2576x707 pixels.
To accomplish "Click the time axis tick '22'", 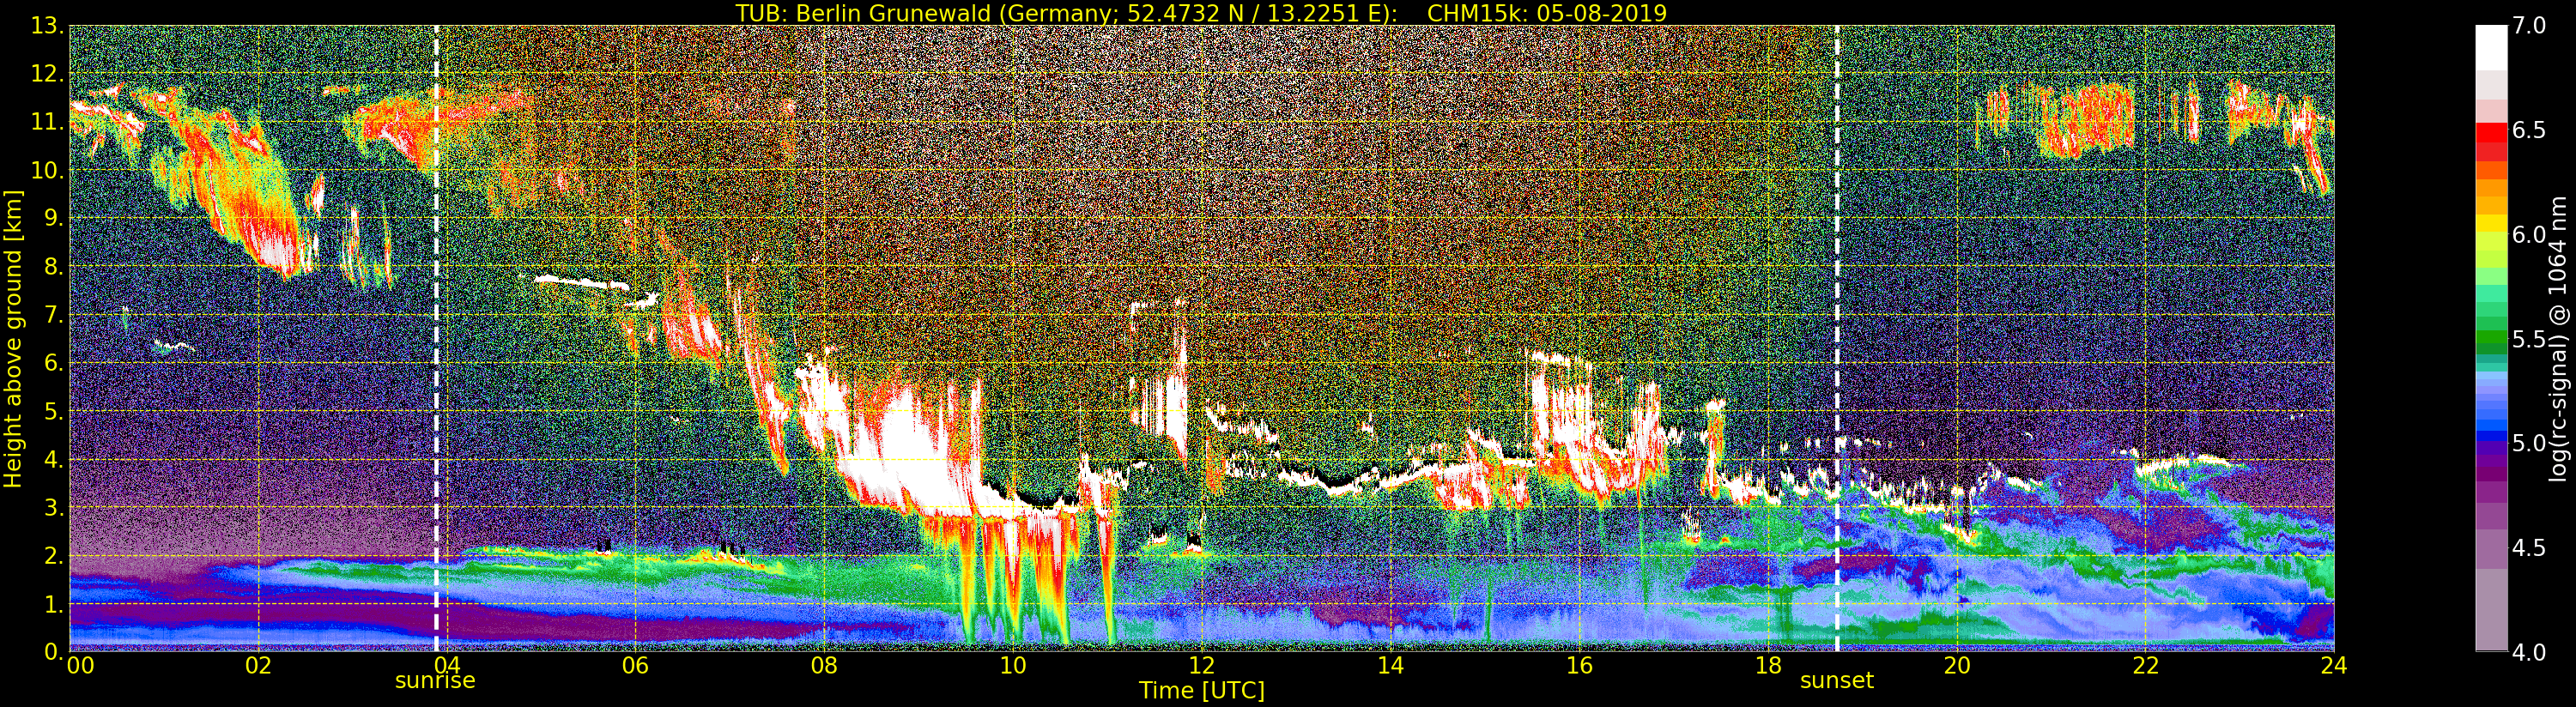I will (x=2146, y=666).
